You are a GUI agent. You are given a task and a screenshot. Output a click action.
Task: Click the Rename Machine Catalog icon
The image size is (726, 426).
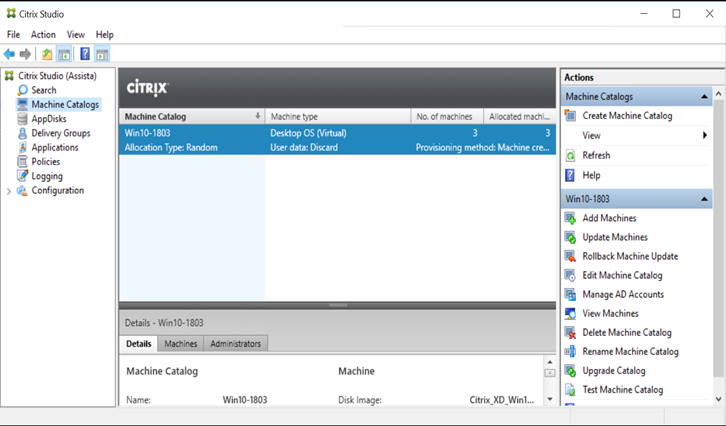pos(570,351)
